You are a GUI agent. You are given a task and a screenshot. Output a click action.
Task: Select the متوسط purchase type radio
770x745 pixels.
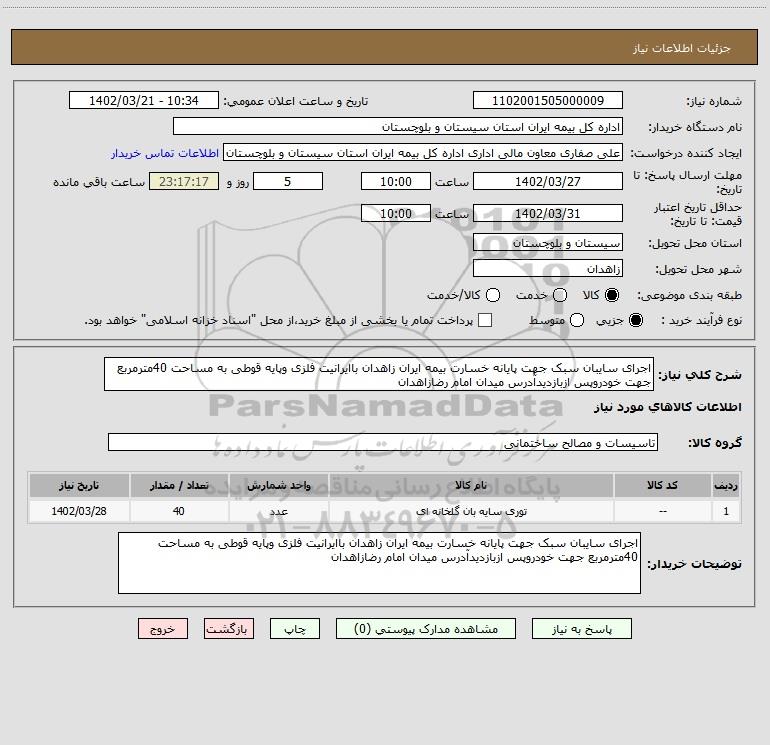pyautogui.click(x=577, y=320)
